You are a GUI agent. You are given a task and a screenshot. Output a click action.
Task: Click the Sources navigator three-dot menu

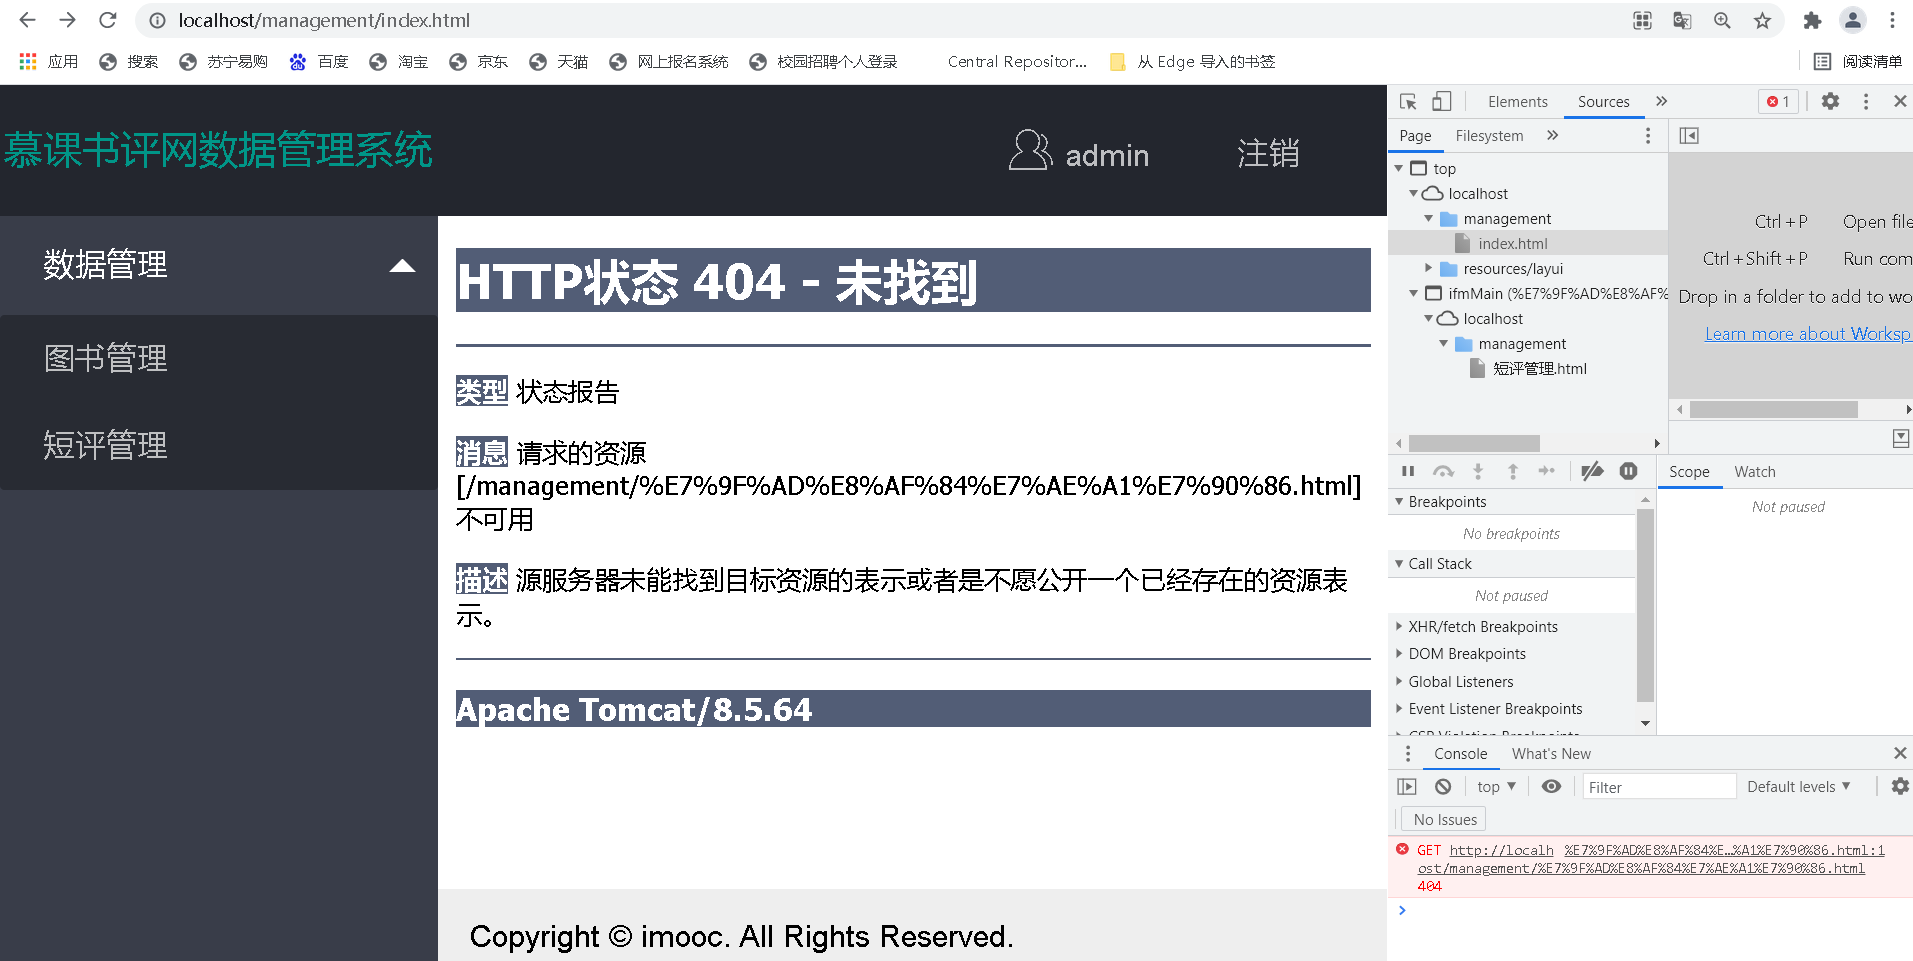click(x=1648, y=135)
